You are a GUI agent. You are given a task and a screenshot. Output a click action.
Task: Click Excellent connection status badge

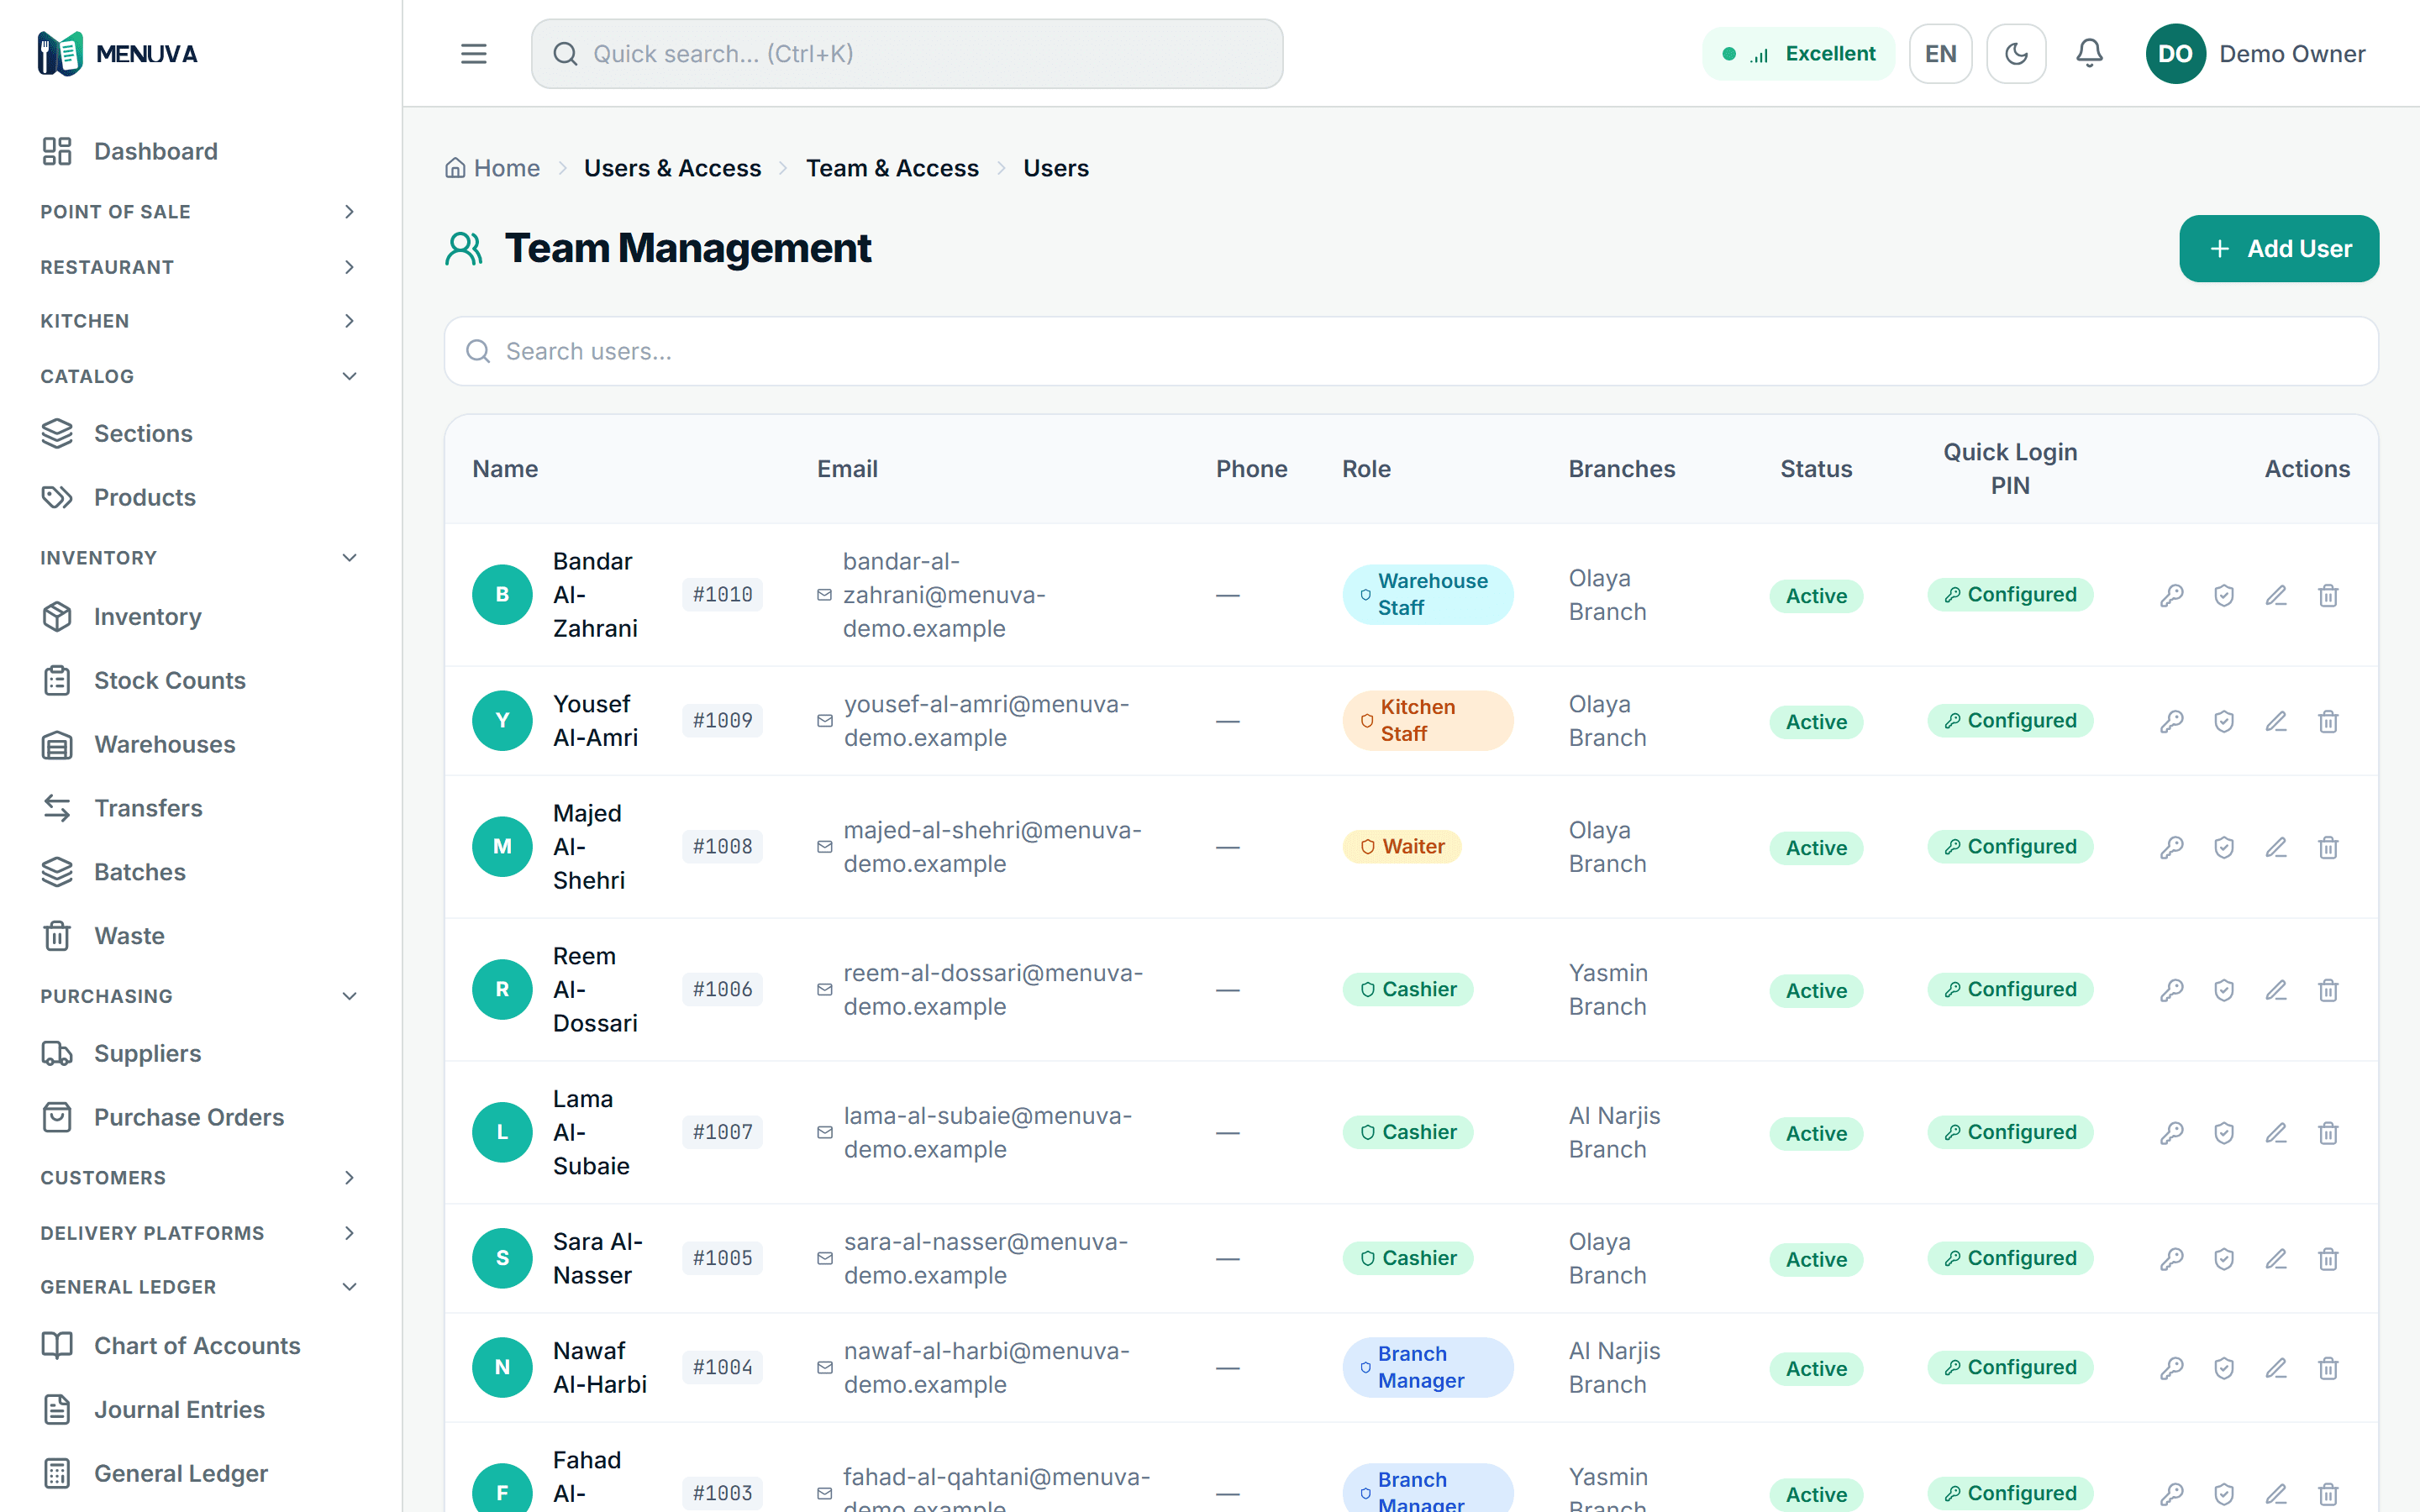pyautogui.click(x=1798, y=54)
